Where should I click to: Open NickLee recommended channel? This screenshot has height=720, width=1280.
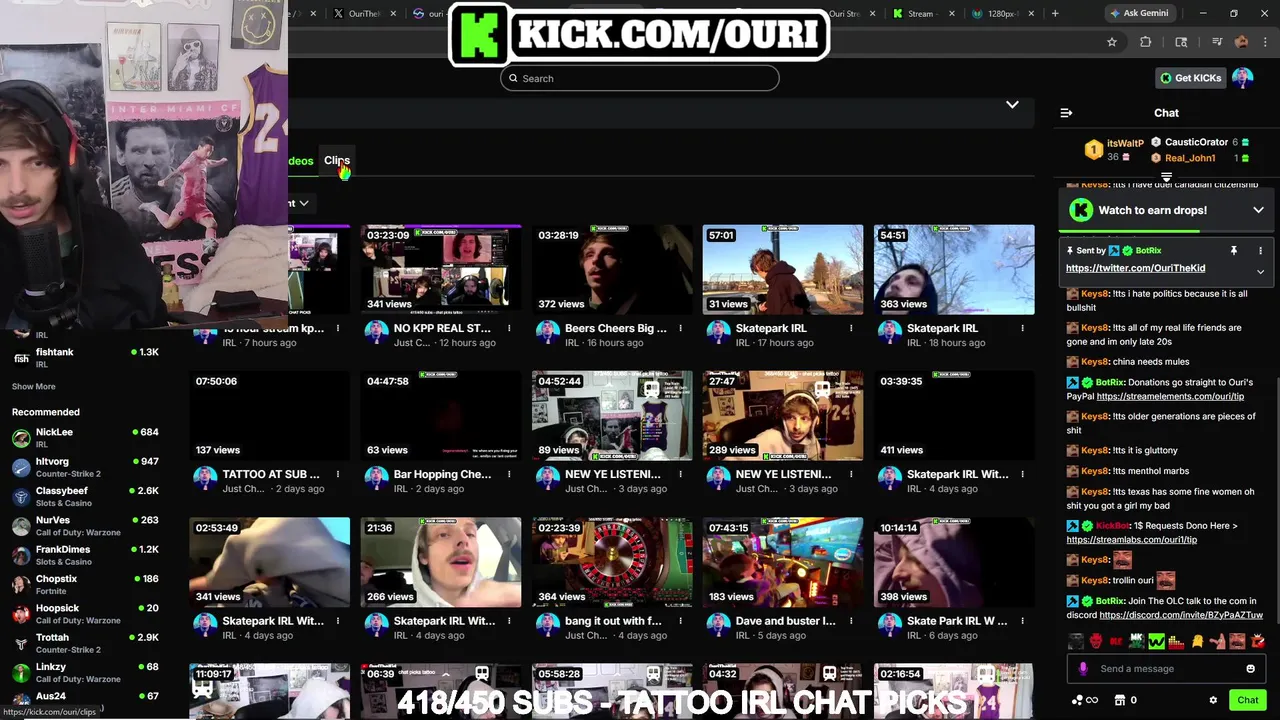tap(85, 438)
